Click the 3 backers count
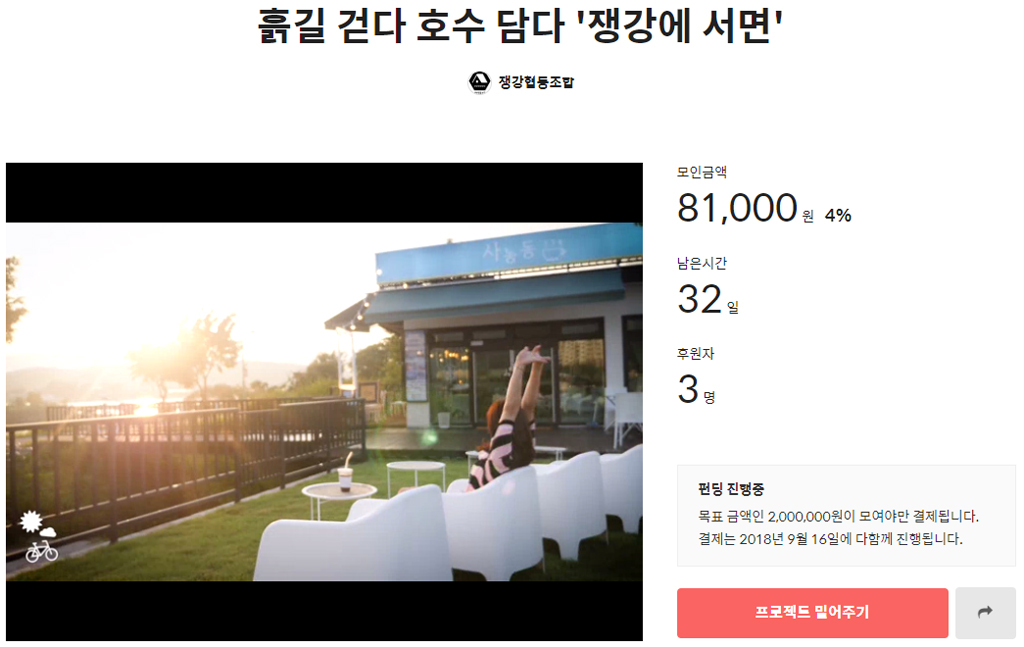This screenshot has height=647, width=1024. click(x=688, y=389)
